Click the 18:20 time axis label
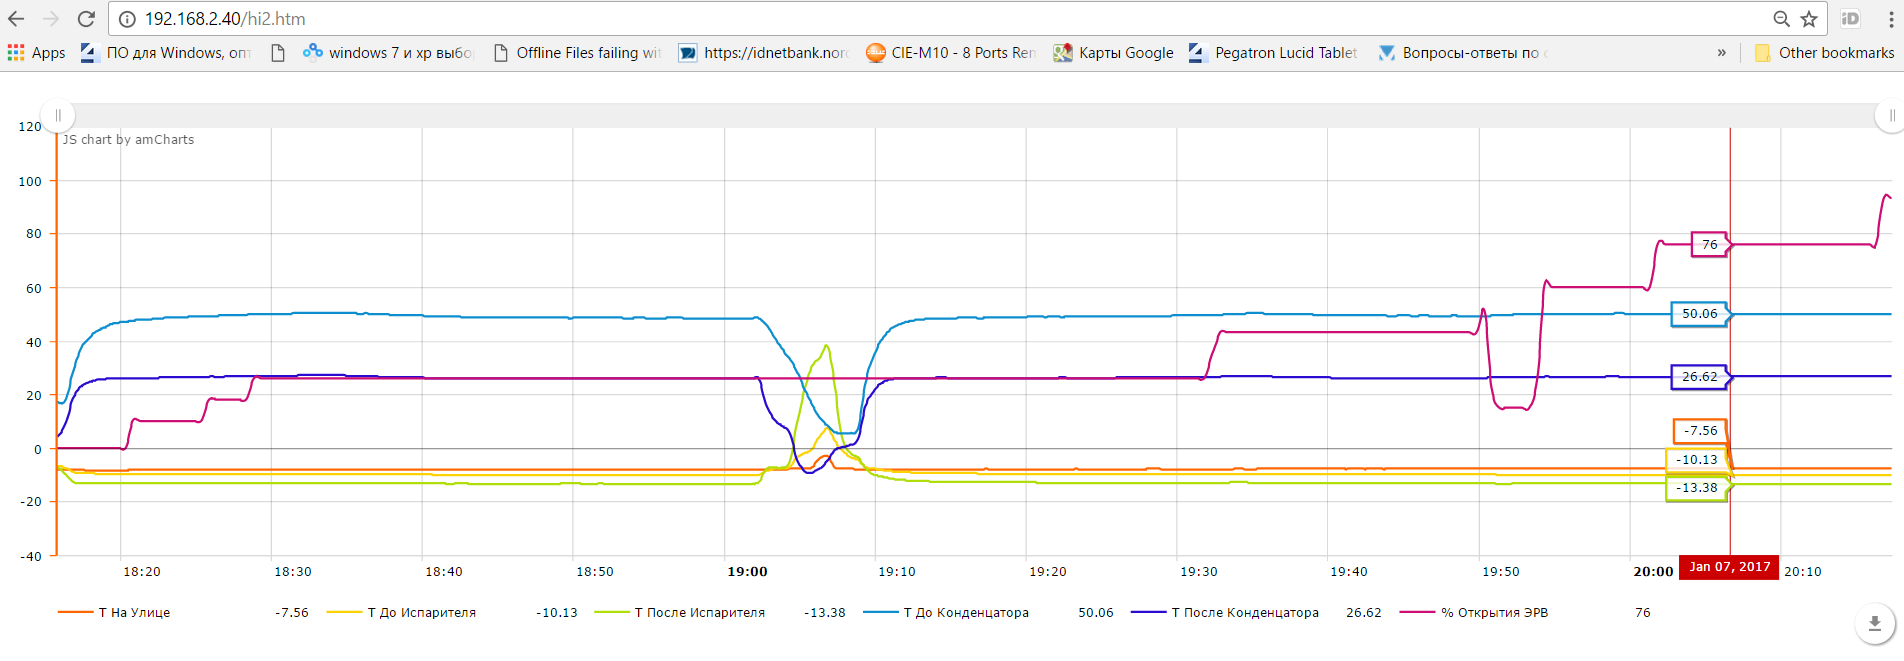The image size is (1904, 661). (x=142, y=572)
